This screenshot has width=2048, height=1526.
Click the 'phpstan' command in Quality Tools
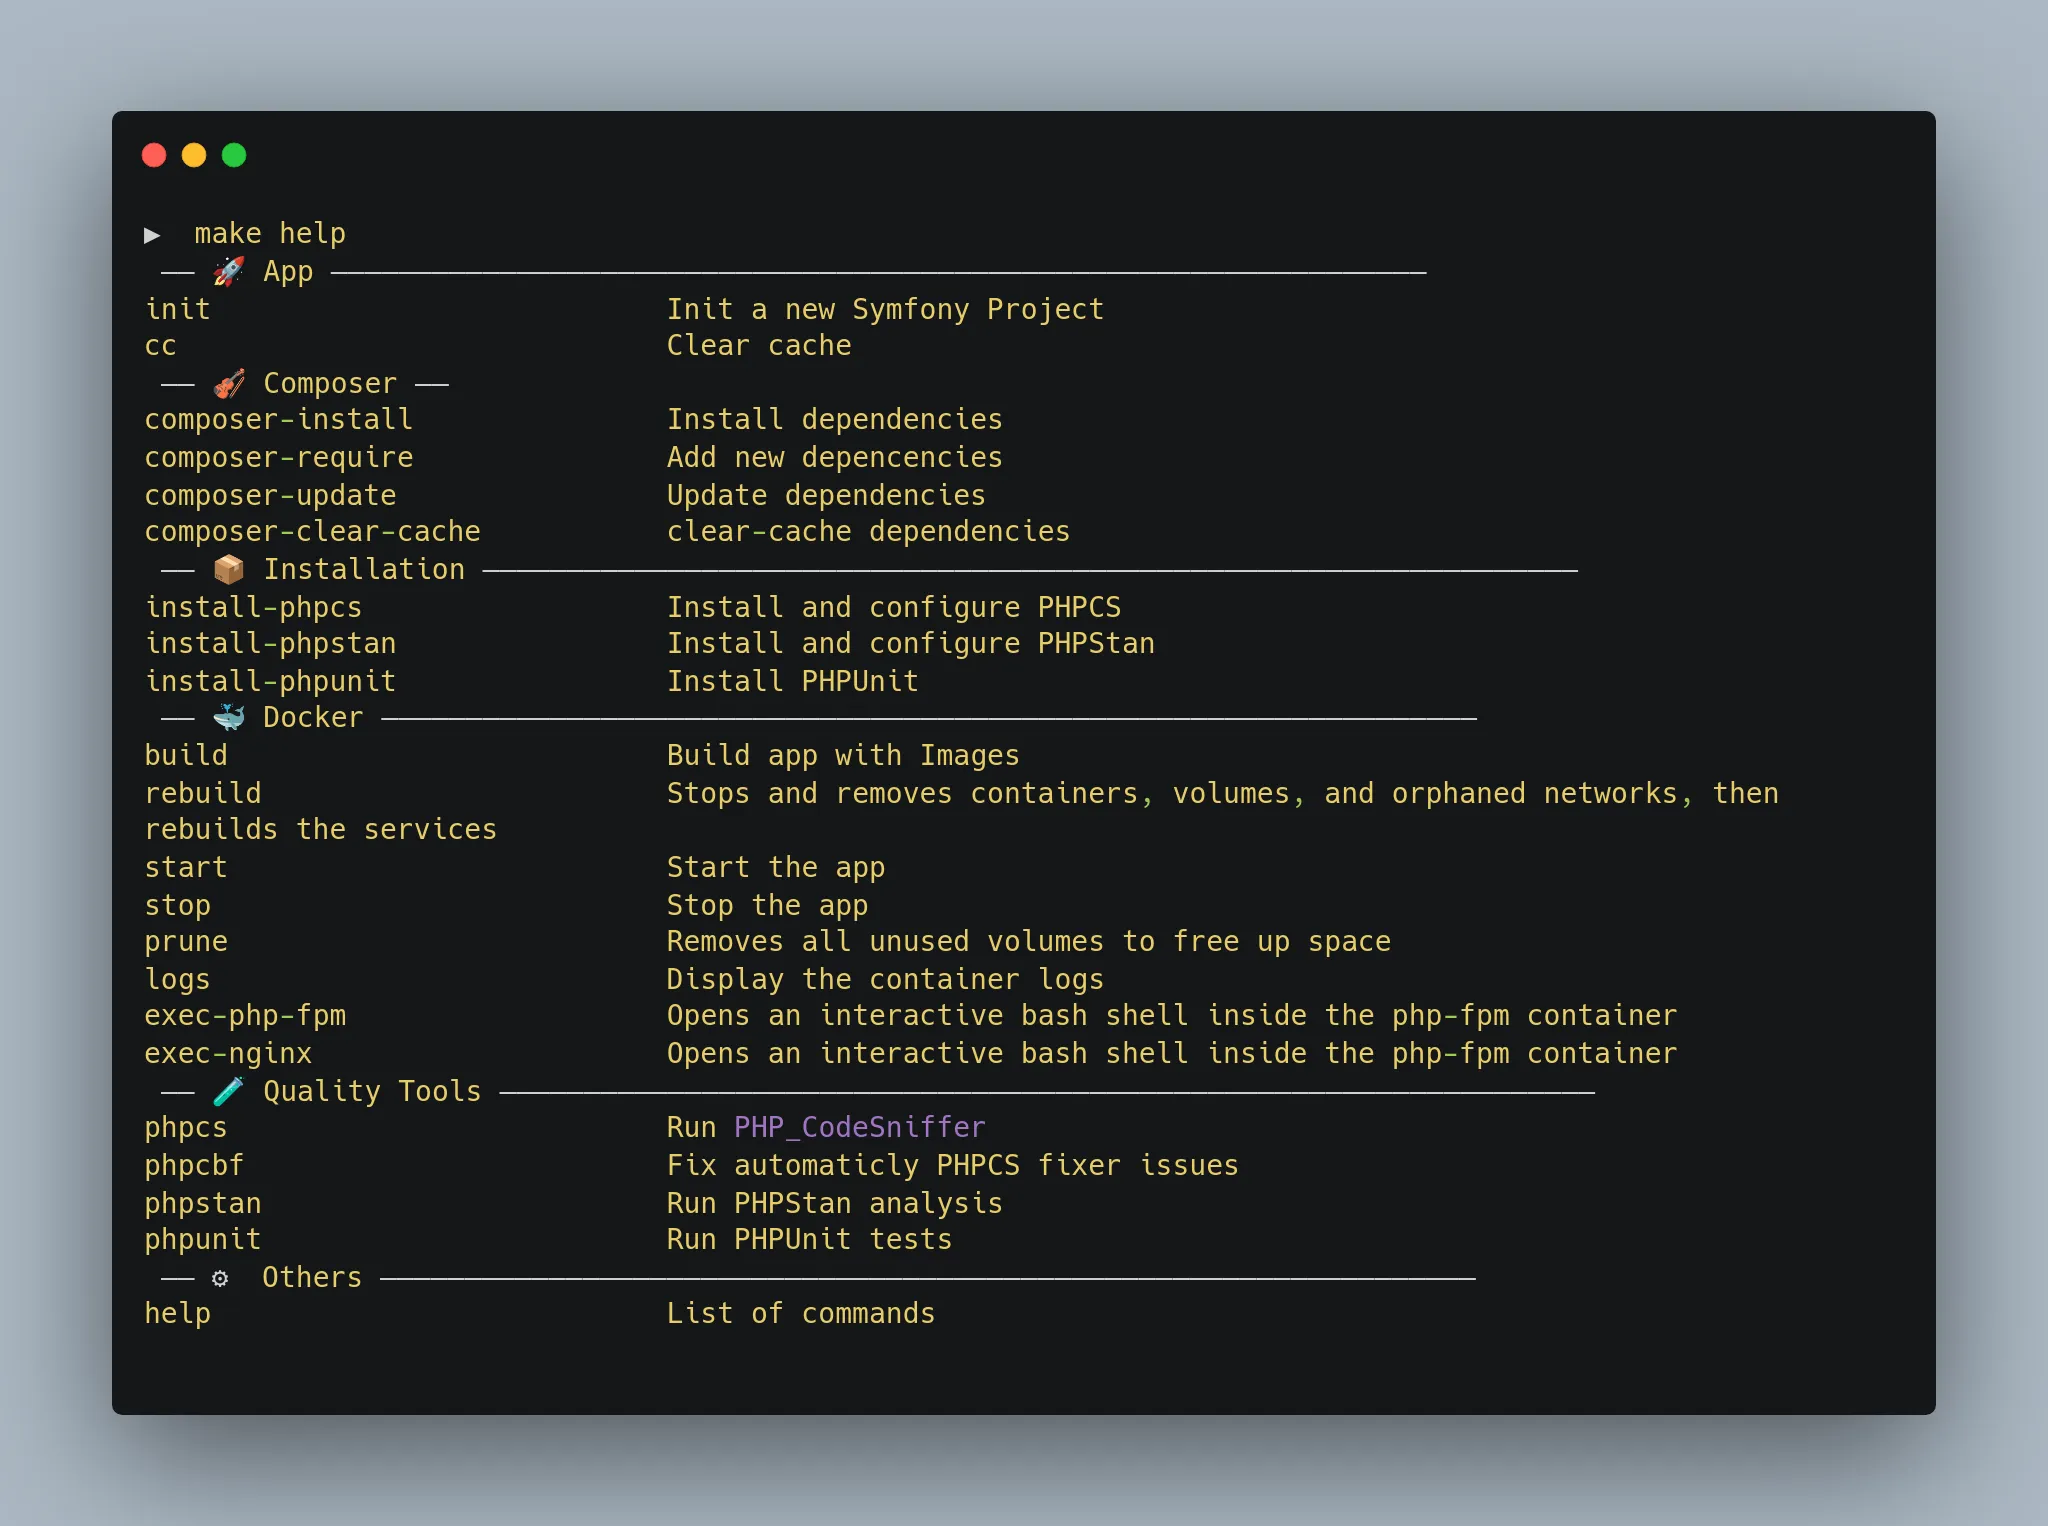point(203,1204)
